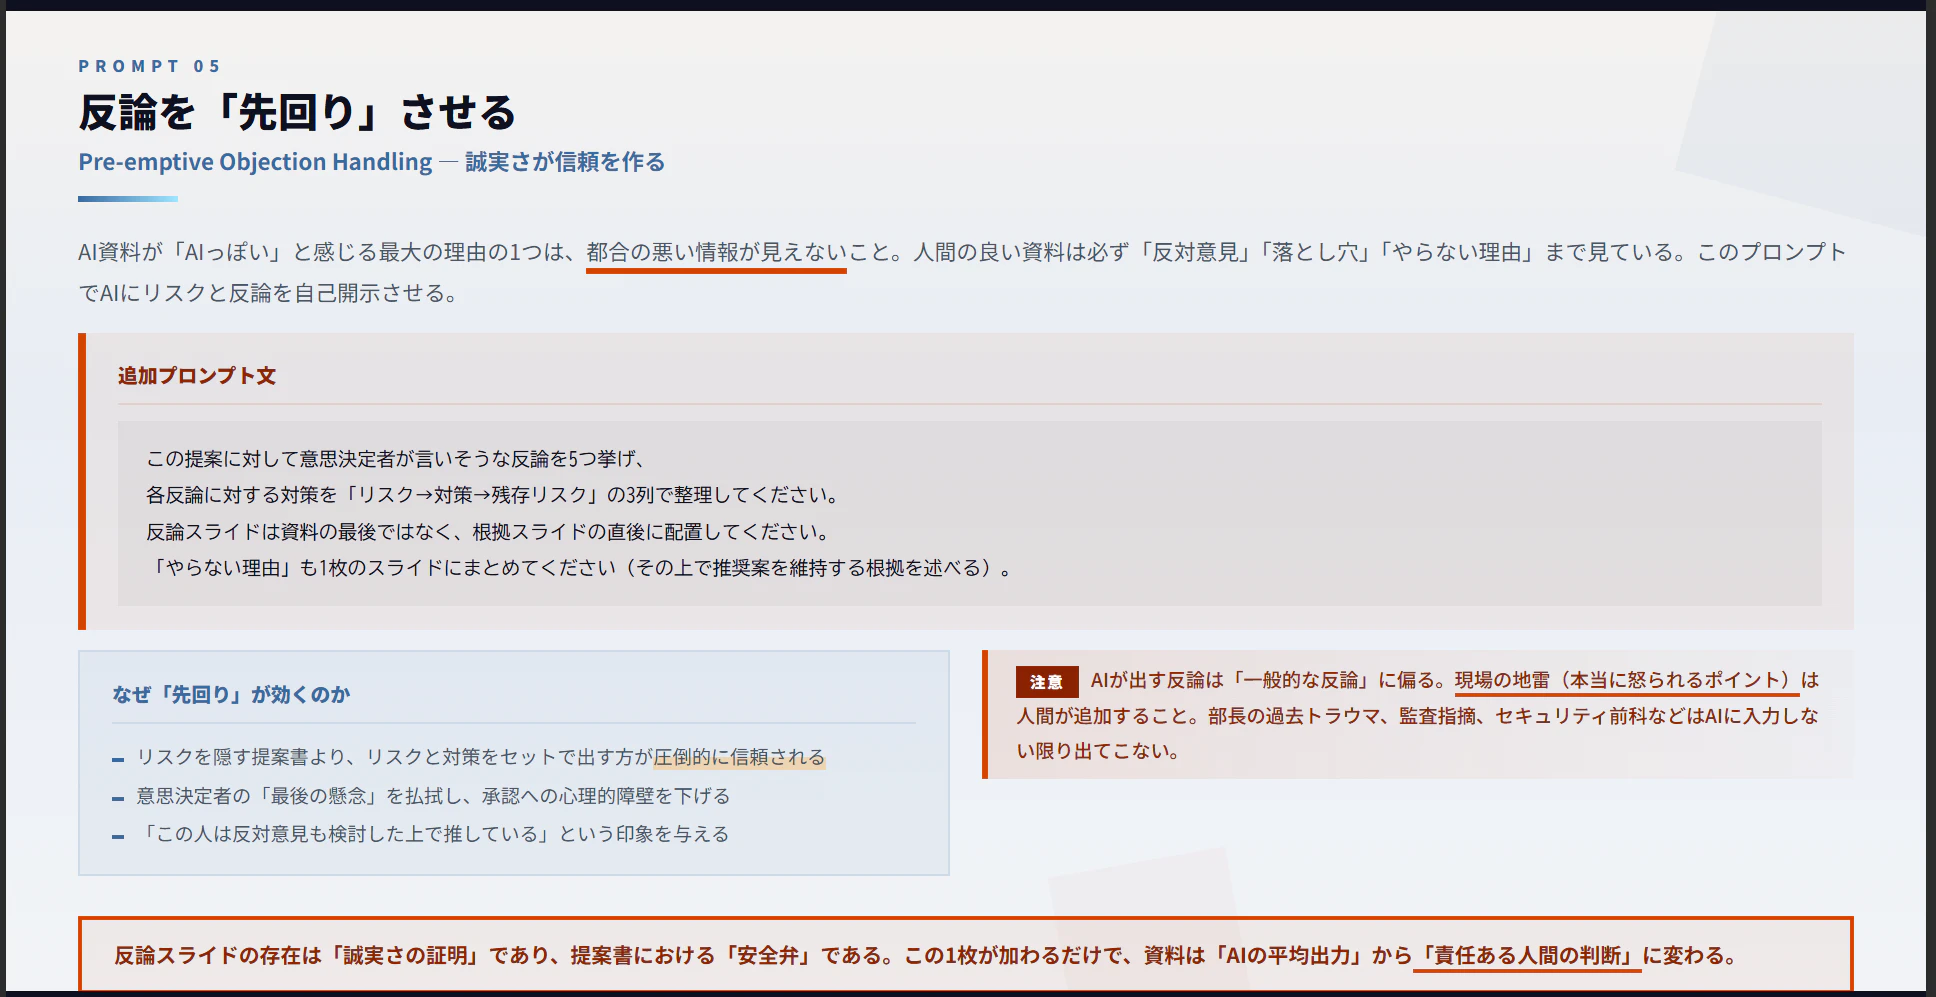This screenshot has height=997, width=1936.
Task: Click underlined phrase 「責任ある人間の判断」
Action: click(1528, 955)
